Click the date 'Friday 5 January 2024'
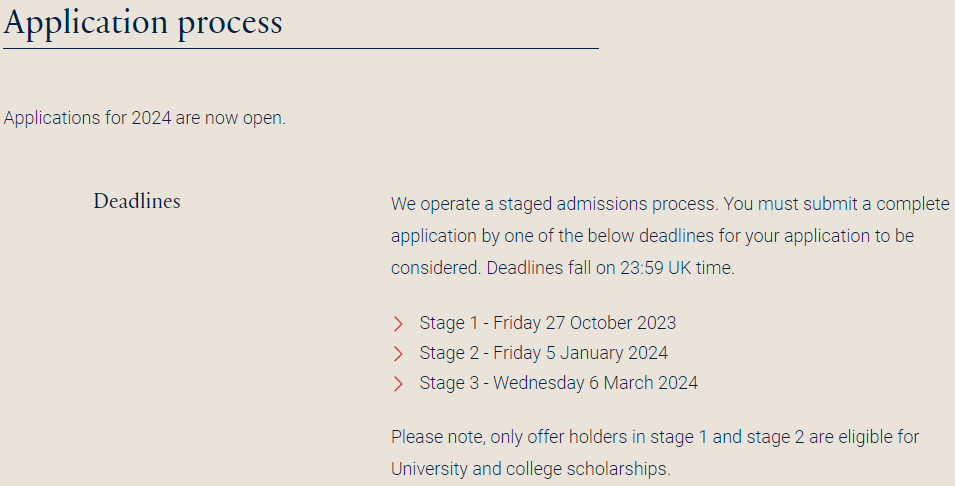This screenshot has height=486, width=955. pos(580,353)
